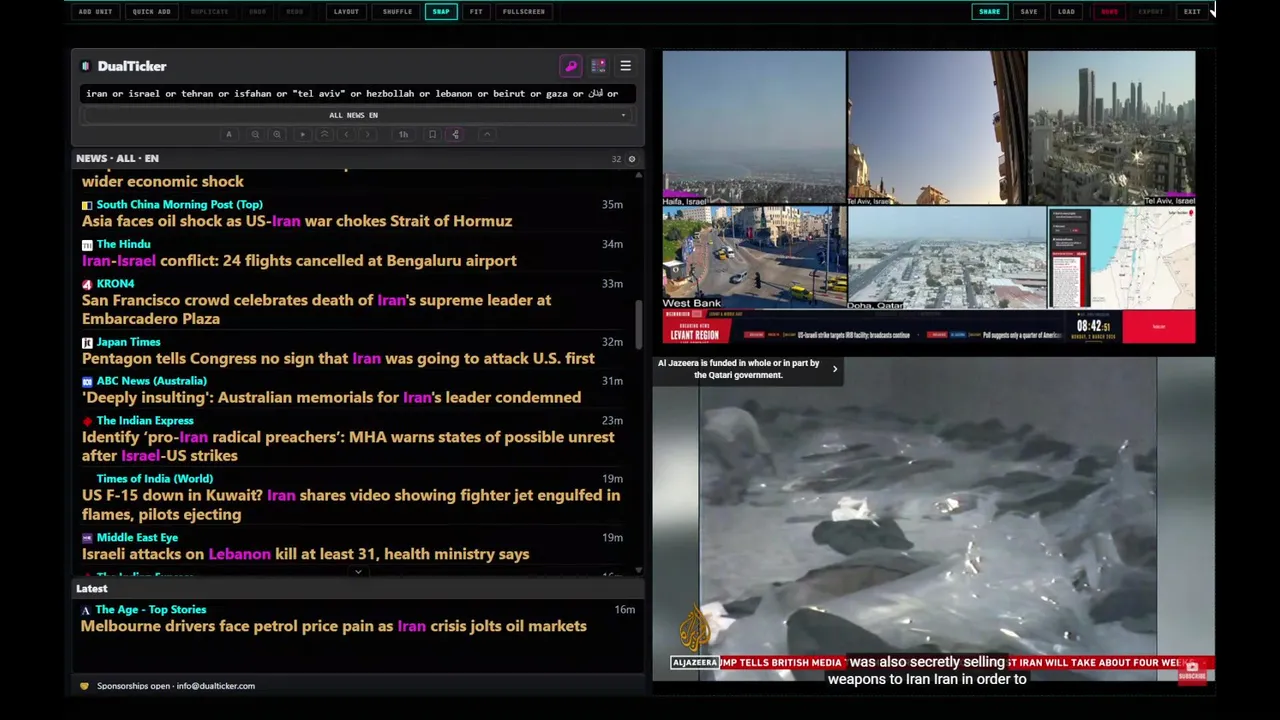Open Japan Times Pentagon tells Congress headline

pos(338,358)
